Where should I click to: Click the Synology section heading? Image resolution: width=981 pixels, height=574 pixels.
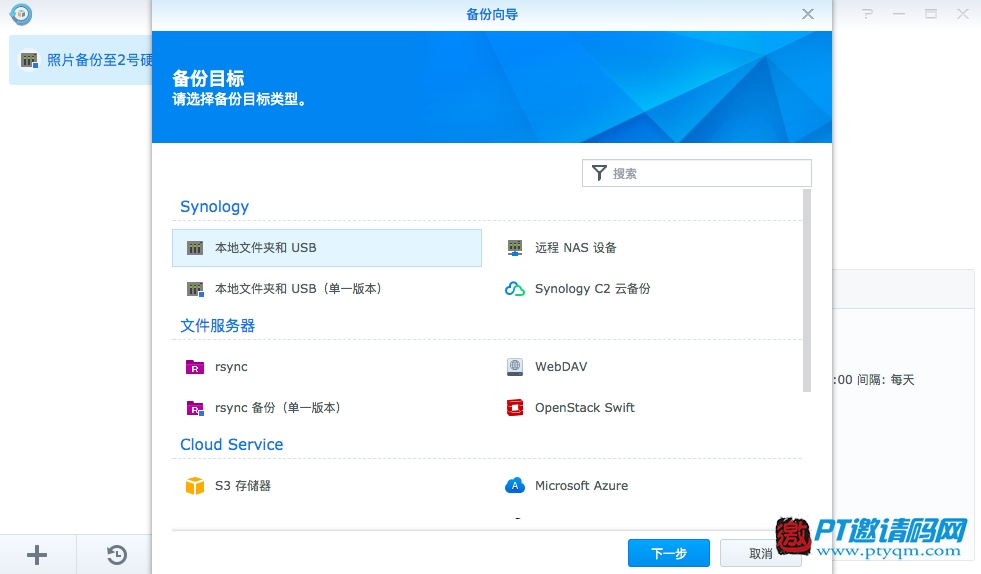[215, 207]
